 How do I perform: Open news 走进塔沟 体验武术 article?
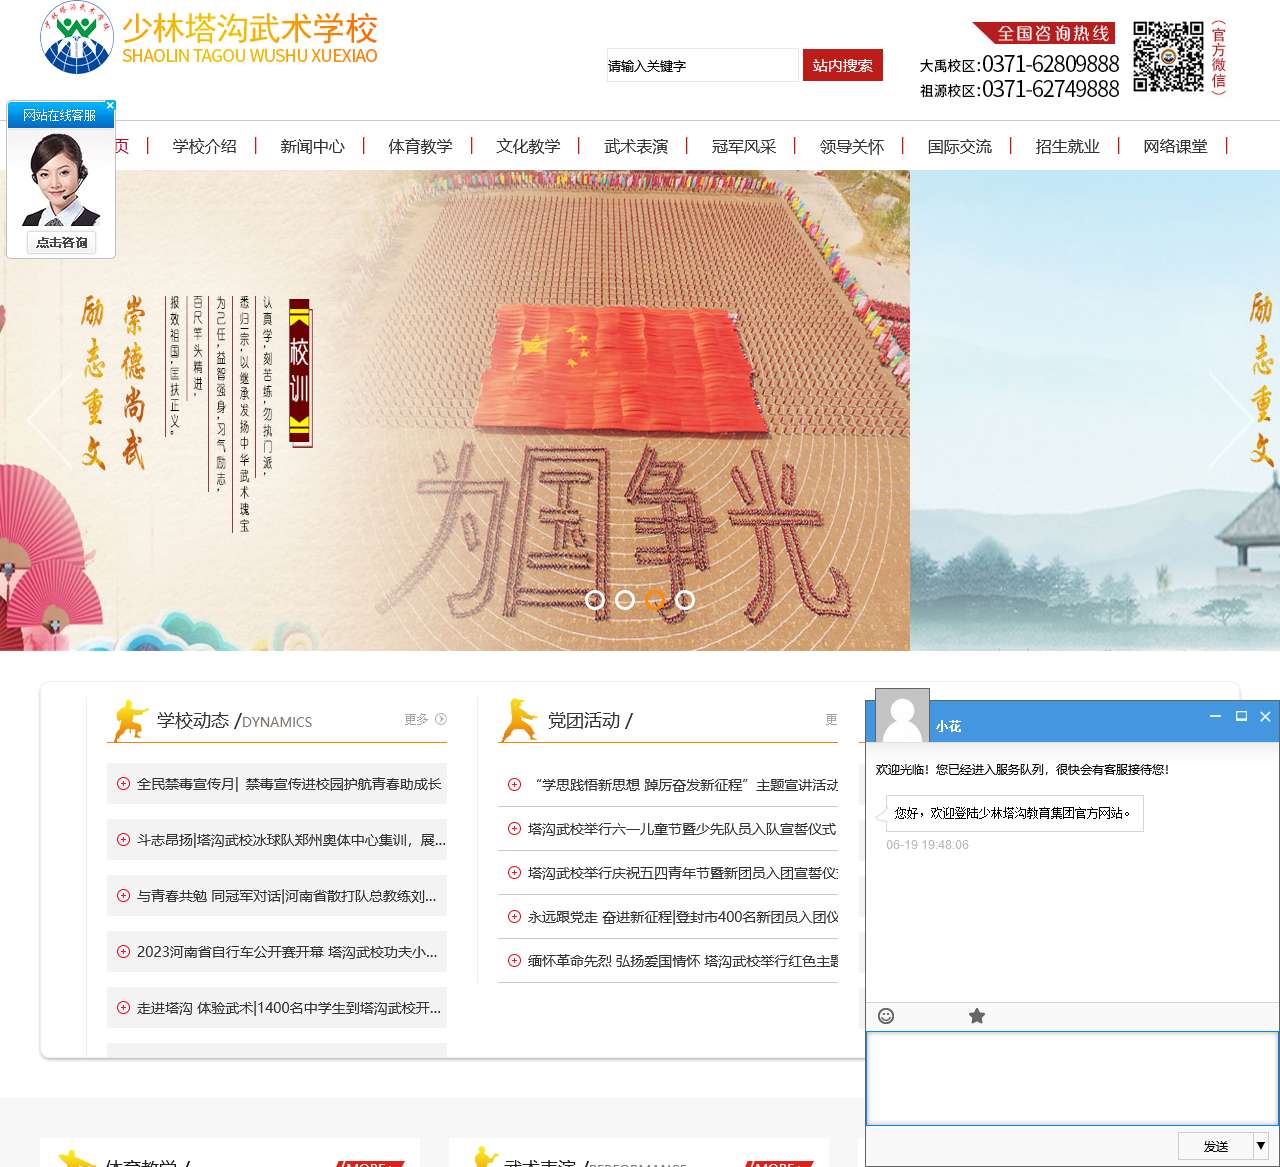pos(289,1008)
